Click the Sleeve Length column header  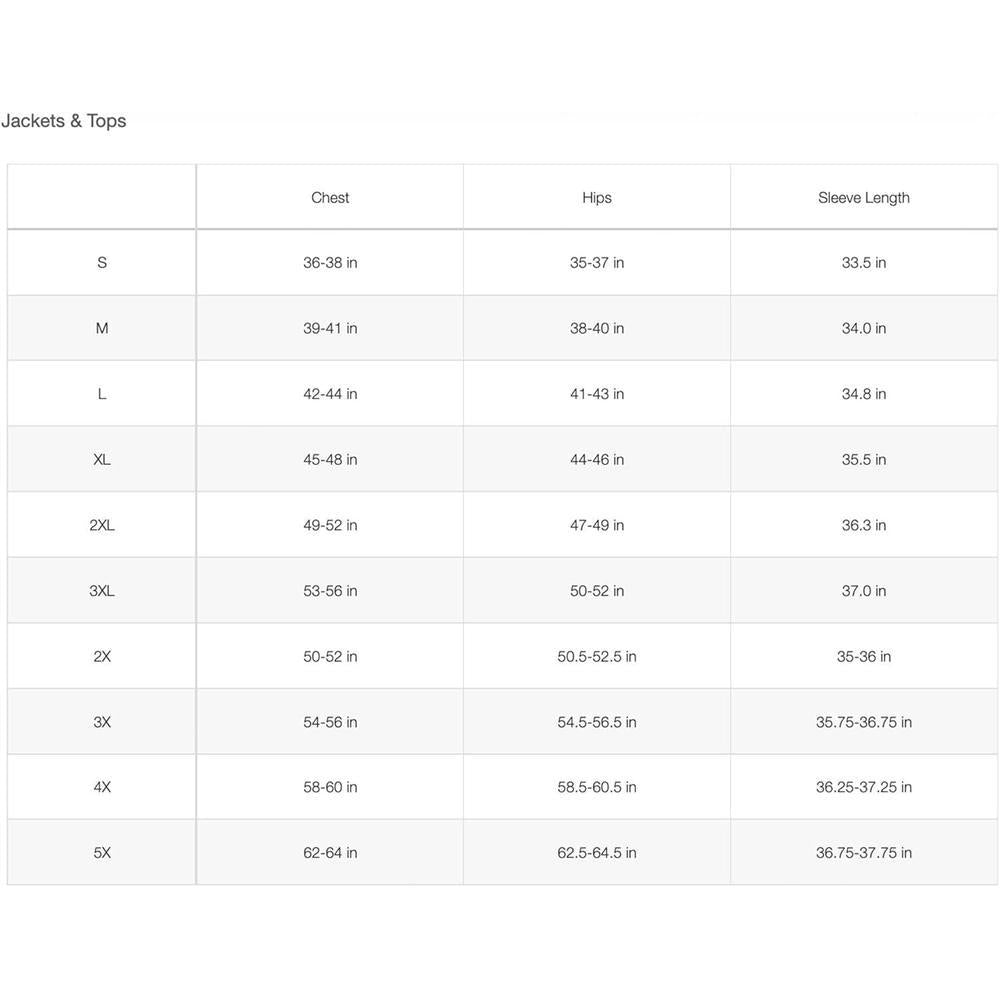(x=864, y=198)
